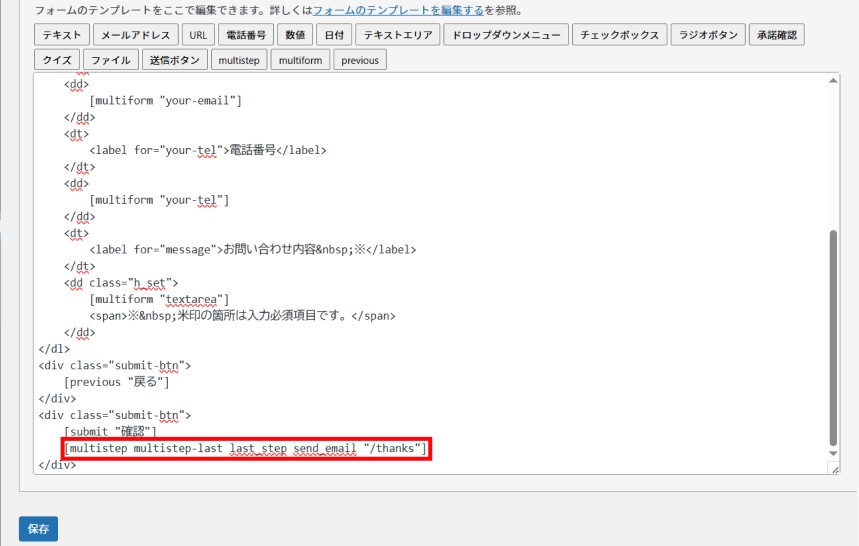
Task: Click the テキスト tag button
Action: click(x=62, y=35)
